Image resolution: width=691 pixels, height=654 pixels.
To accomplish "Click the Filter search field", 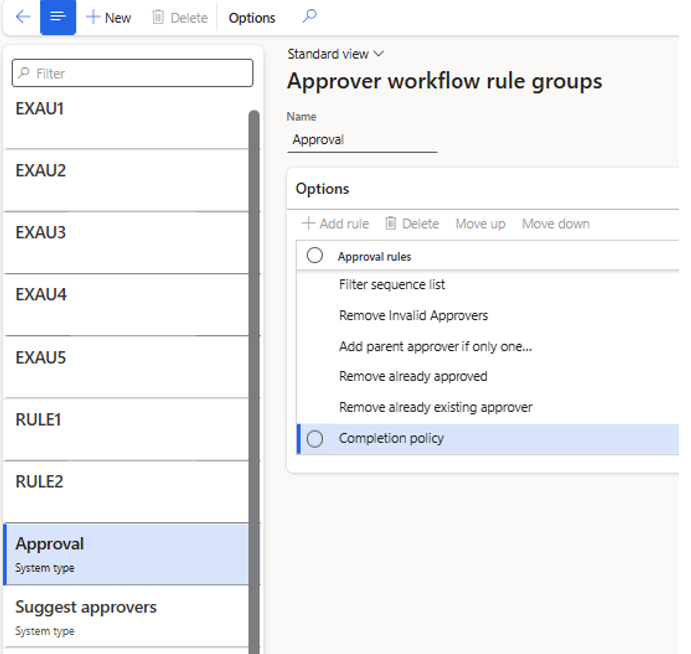I will point(133,73).
